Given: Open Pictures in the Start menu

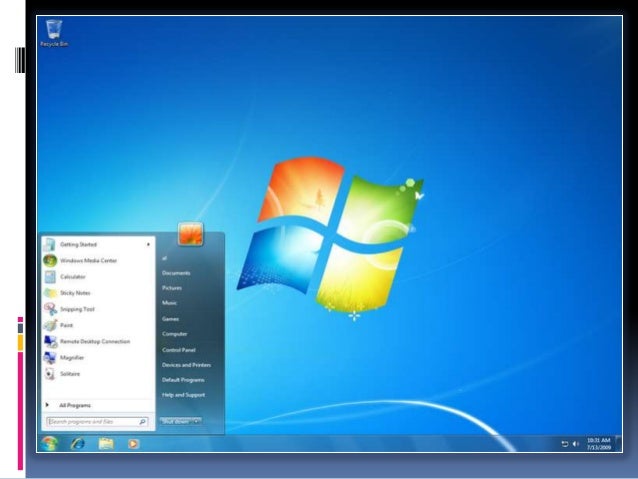Looking at the screenshot, I should (172, 288).
